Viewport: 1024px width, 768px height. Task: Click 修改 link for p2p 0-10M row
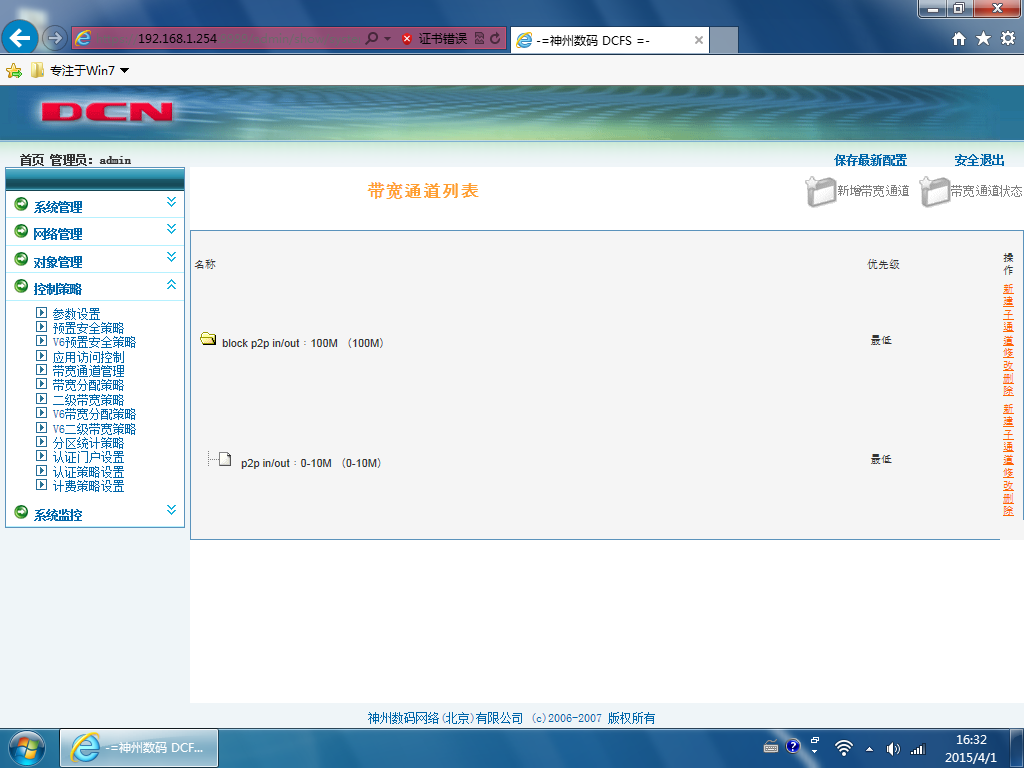(1008, 479)
